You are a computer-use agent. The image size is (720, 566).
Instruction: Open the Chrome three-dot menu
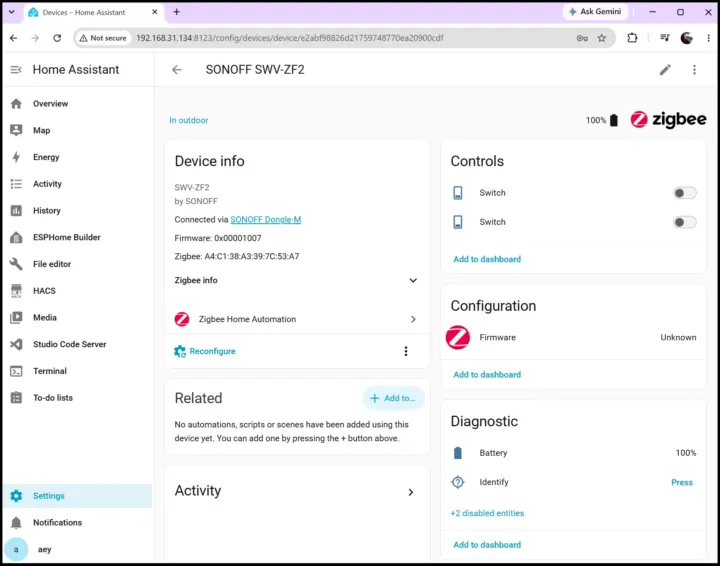709,38
